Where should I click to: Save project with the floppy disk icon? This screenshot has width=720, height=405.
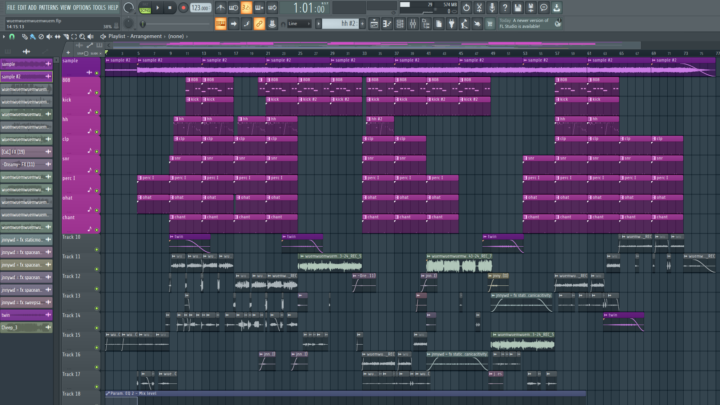518,8
